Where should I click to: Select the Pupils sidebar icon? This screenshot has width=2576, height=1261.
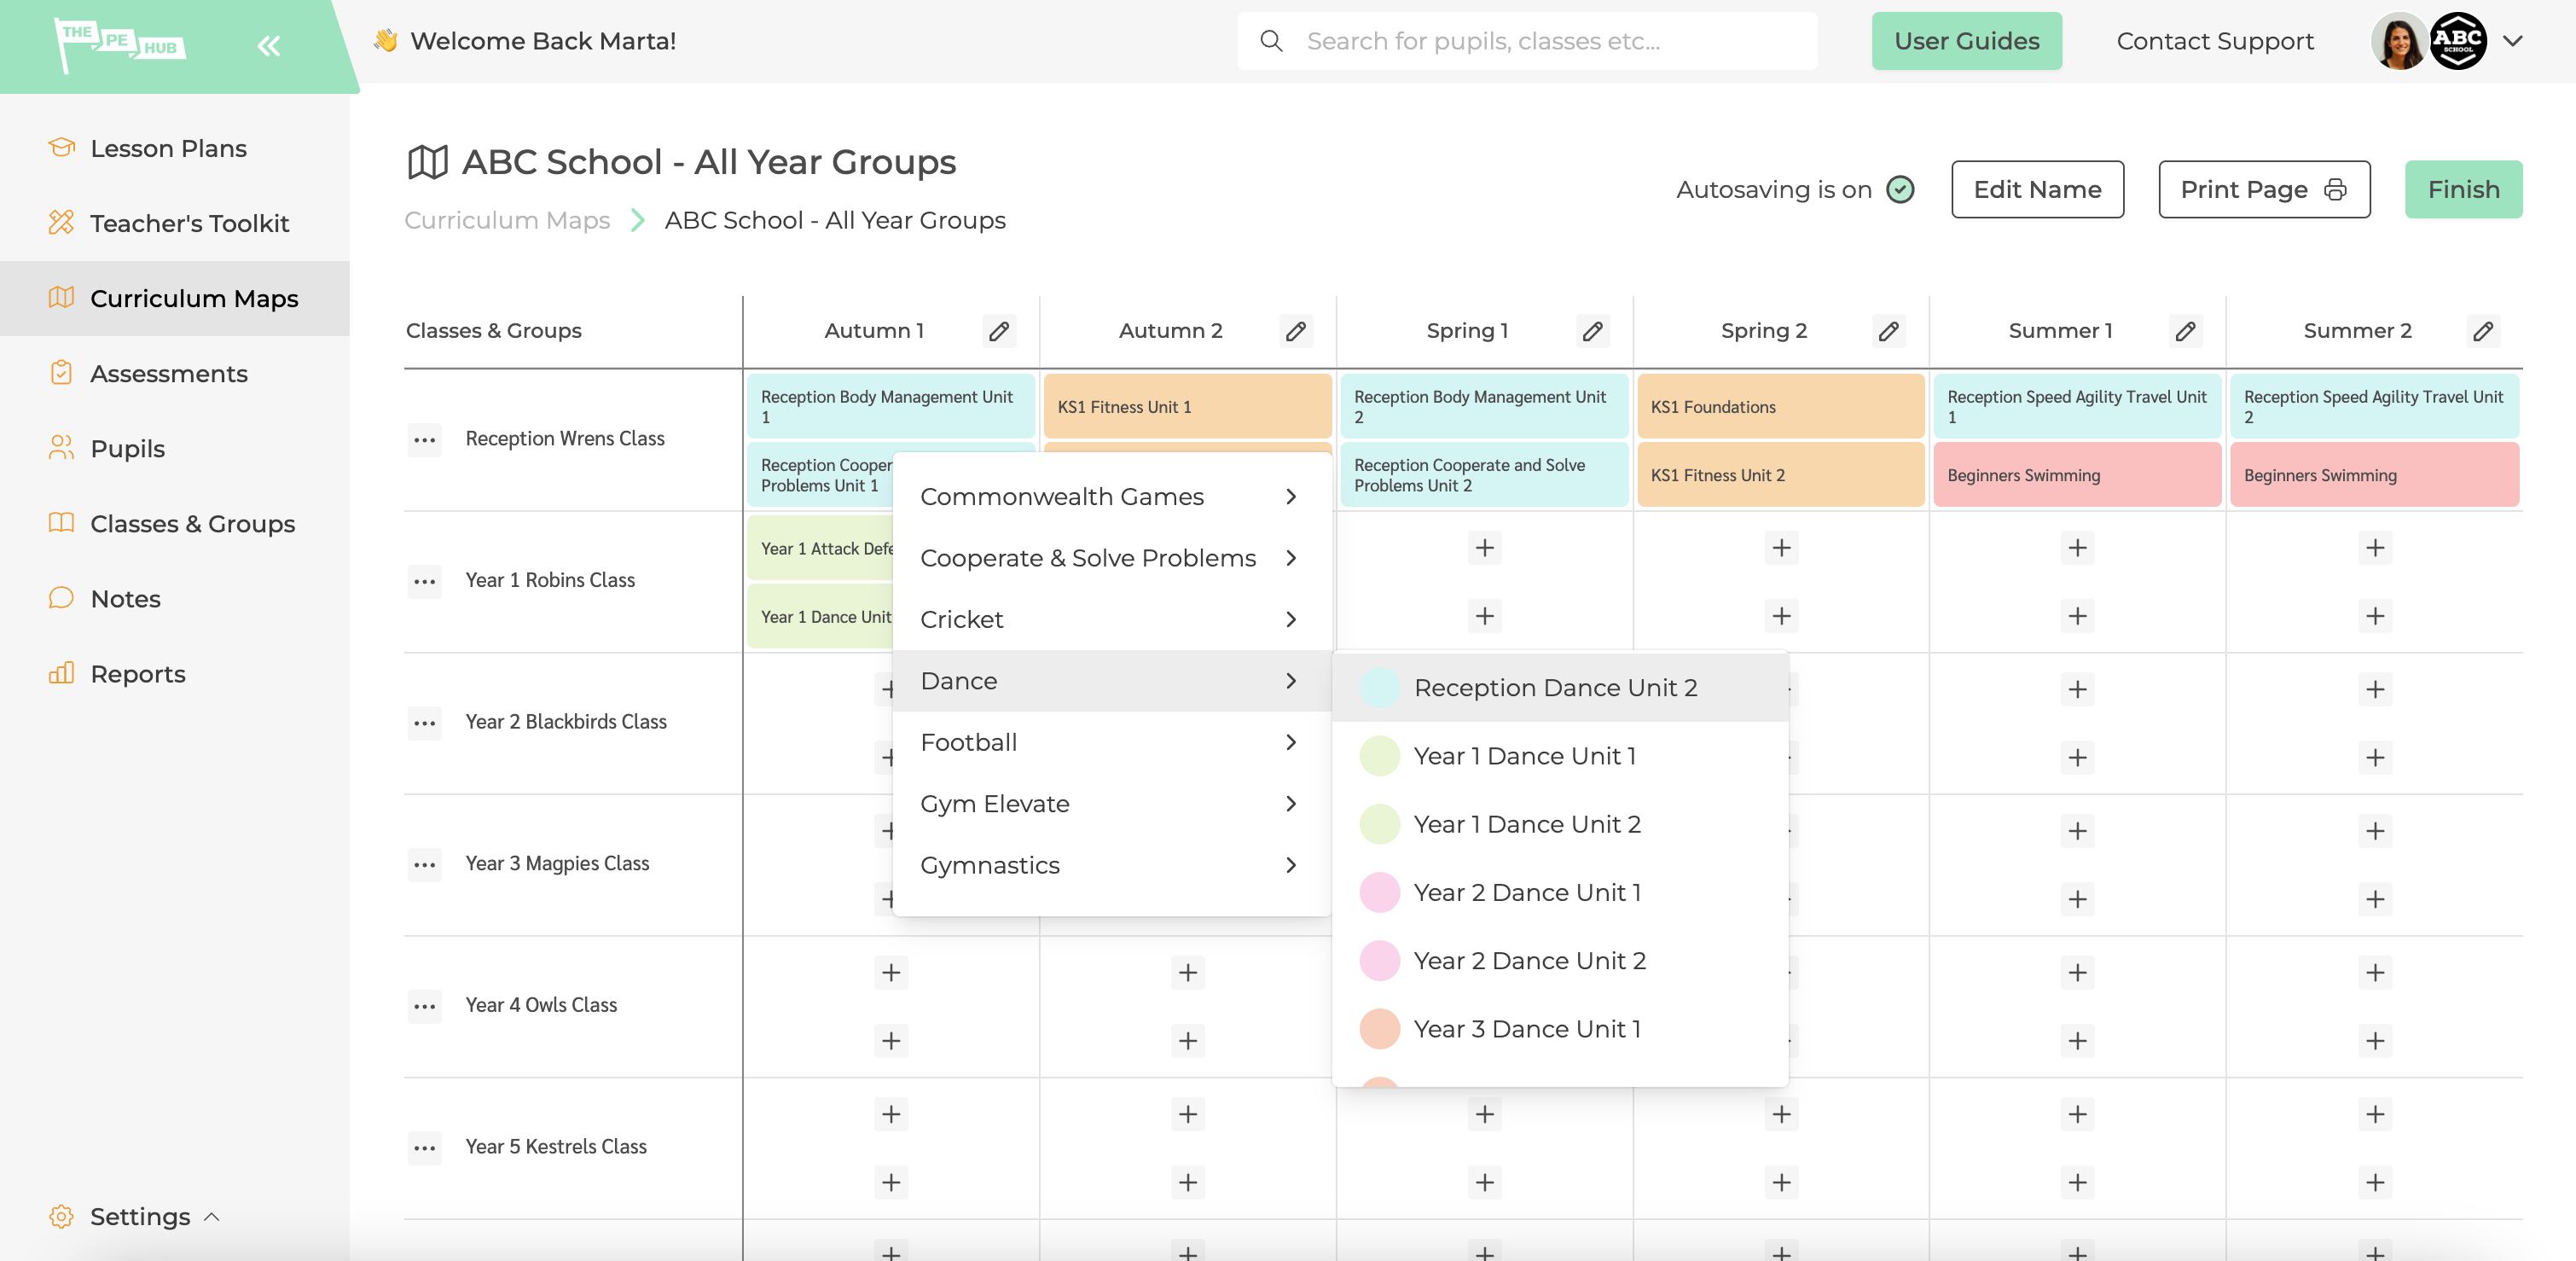(62, 449)
